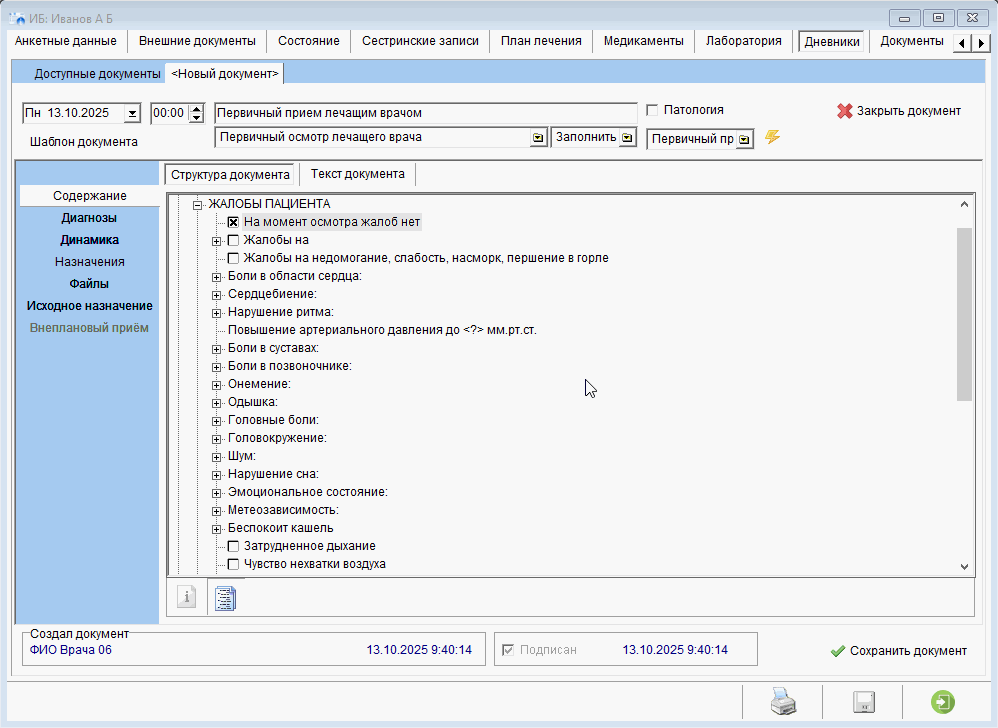This screenshot has width=998, height=728.
Task: Click the tree's vertical scrollbar thumb
Action: pos(964,314)
